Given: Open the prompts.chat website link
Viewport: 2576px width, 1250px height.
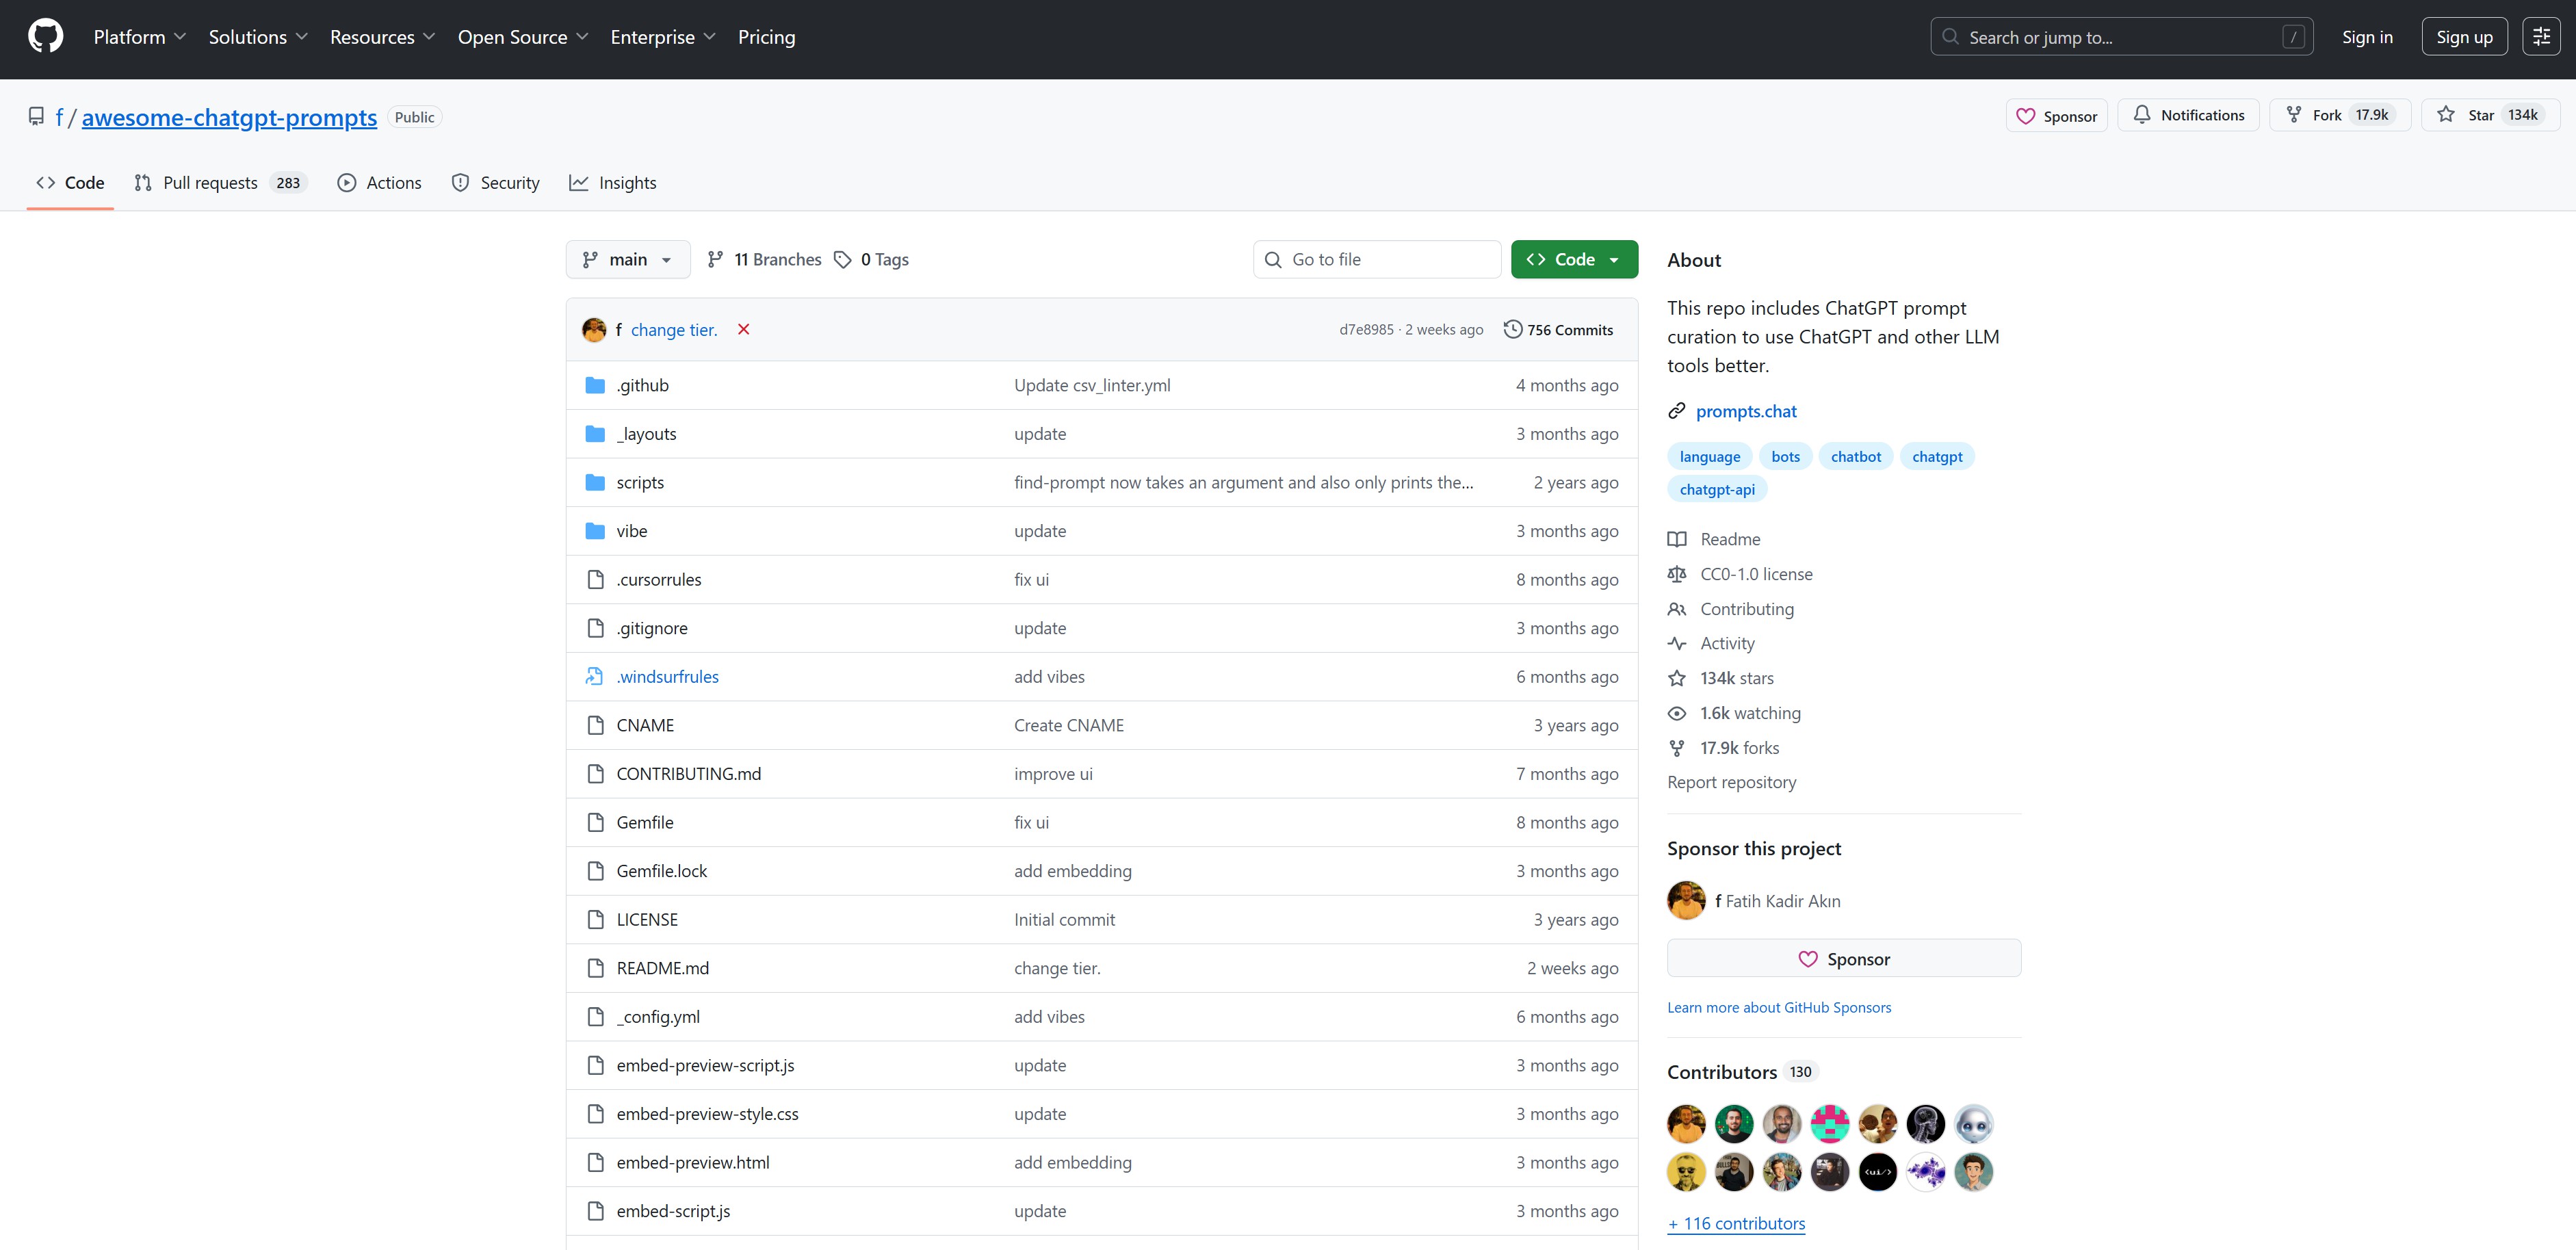Looking at the screenshot, I should (x=1746, y=412).
